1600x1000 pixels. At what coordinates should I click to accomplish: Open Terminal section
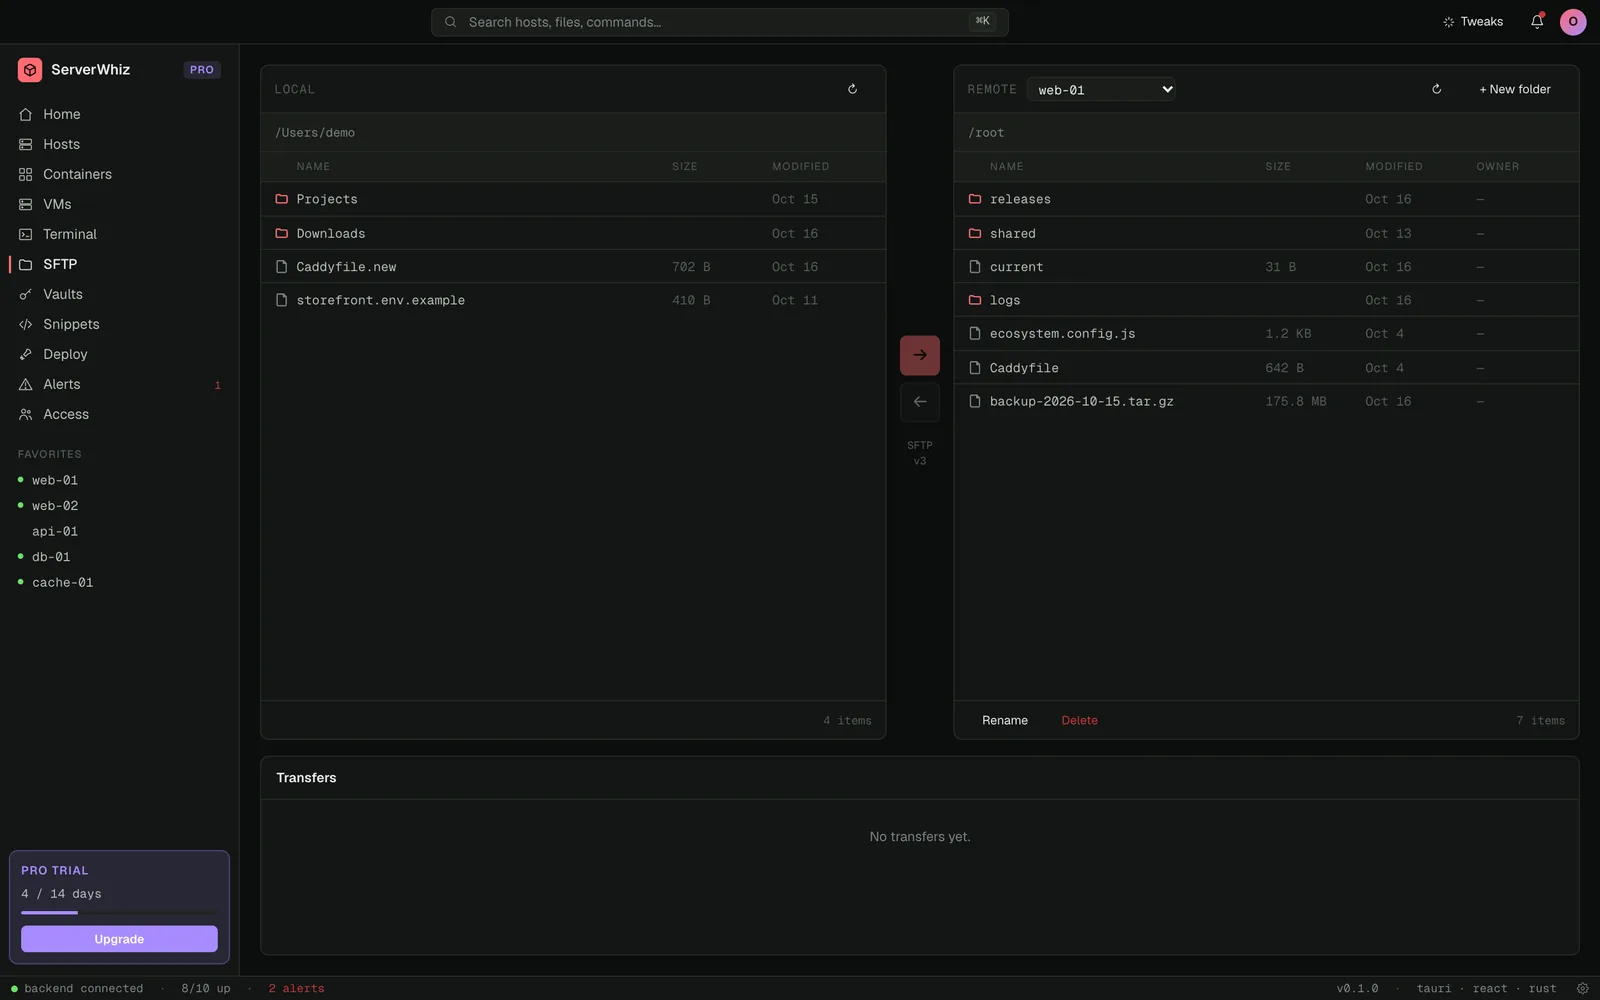pos(120,234)
